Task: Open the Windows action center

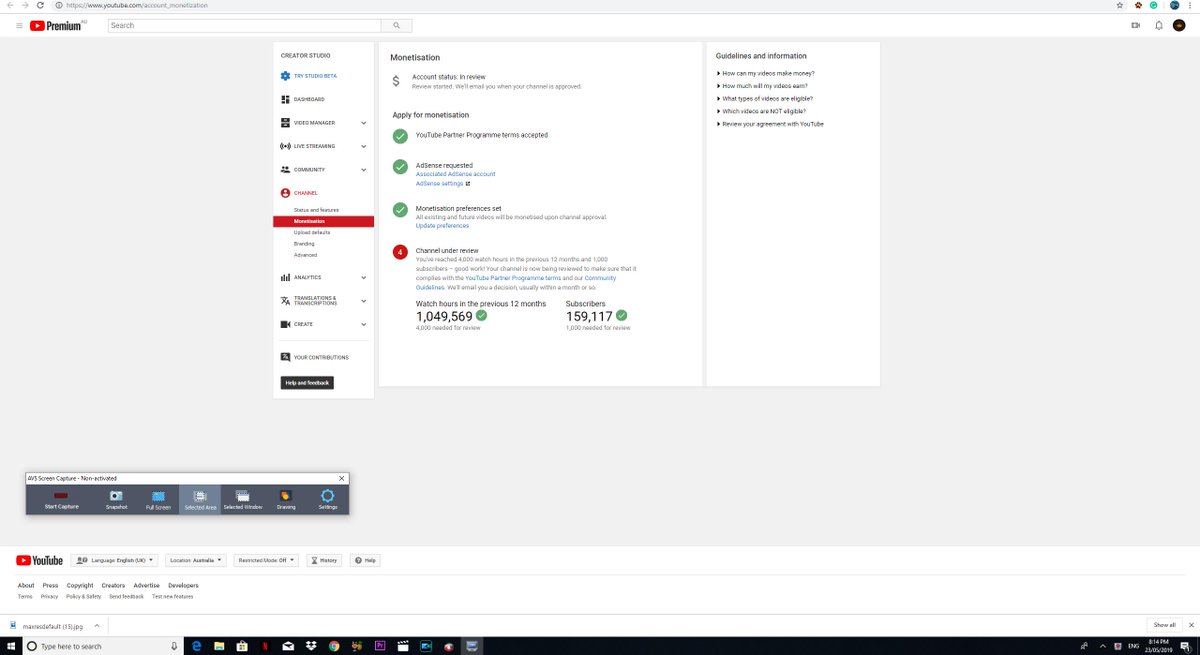Action: (1186, 646)
